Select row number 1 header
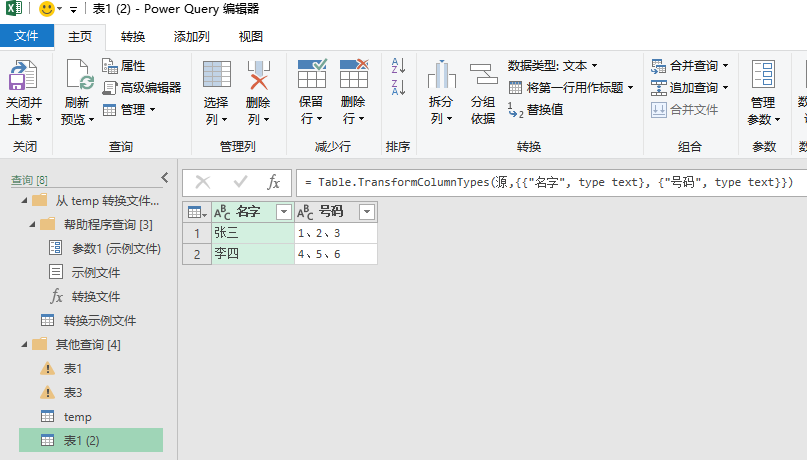807x460 pixels. click(x=197, y=233)
